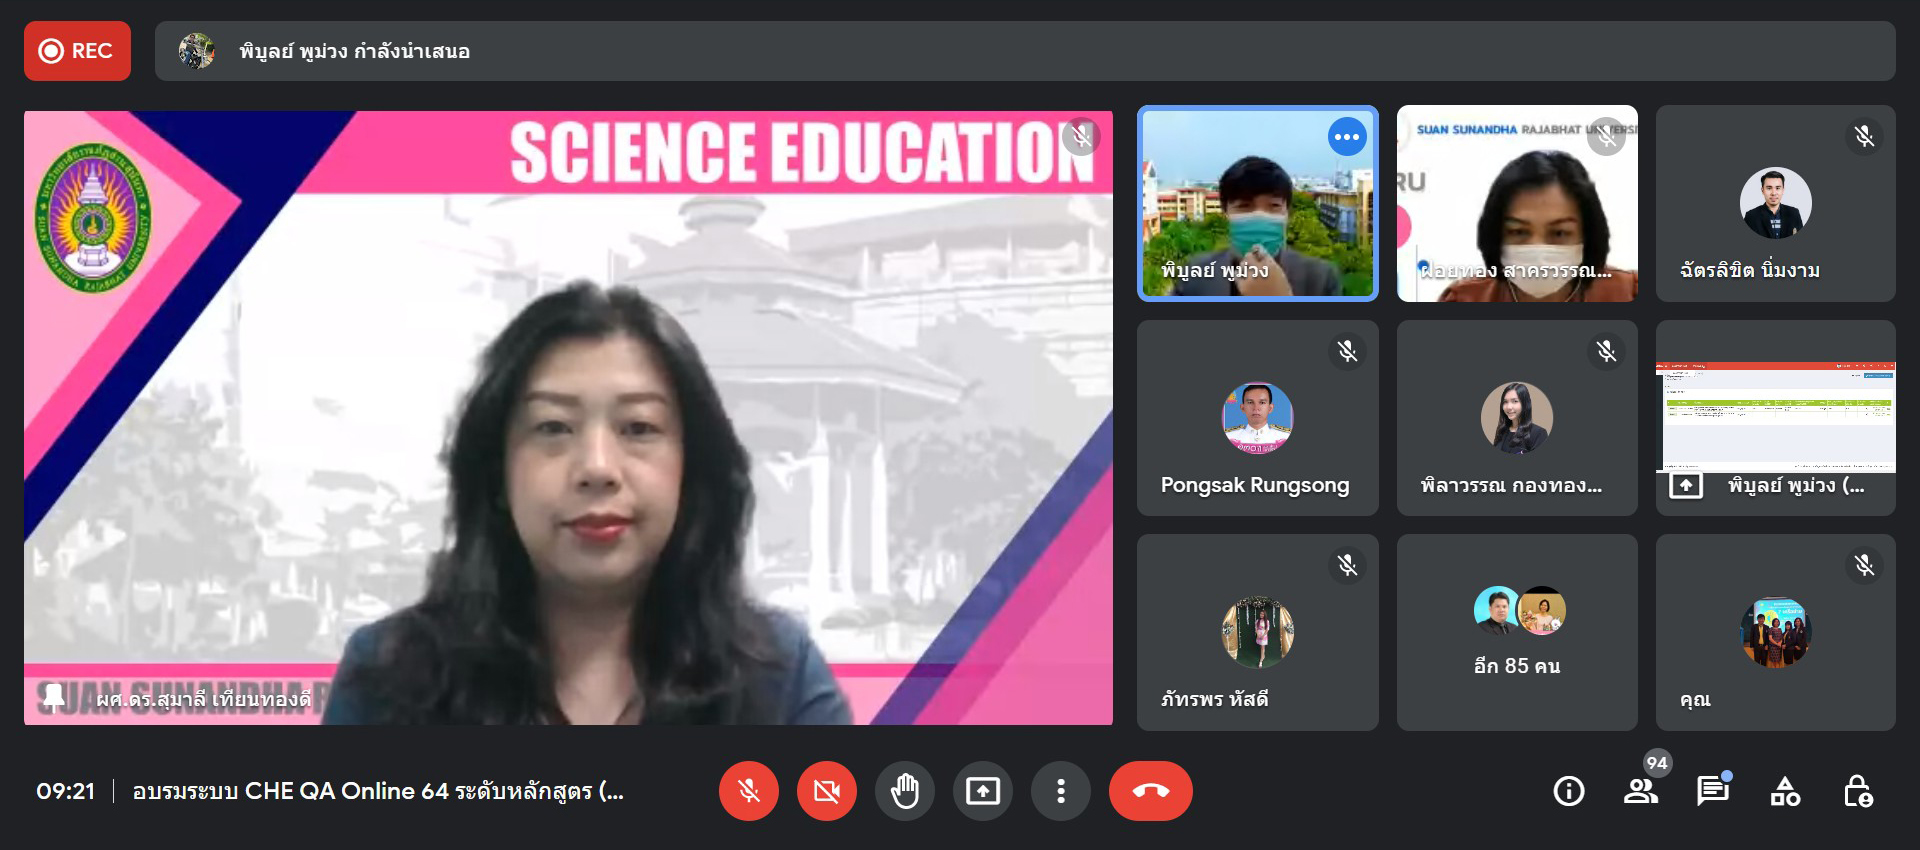This screenshot has height=850, width=1920.
Task: Open meeting details info icon
Action: pyautogui.click(x=1568, y=791)
